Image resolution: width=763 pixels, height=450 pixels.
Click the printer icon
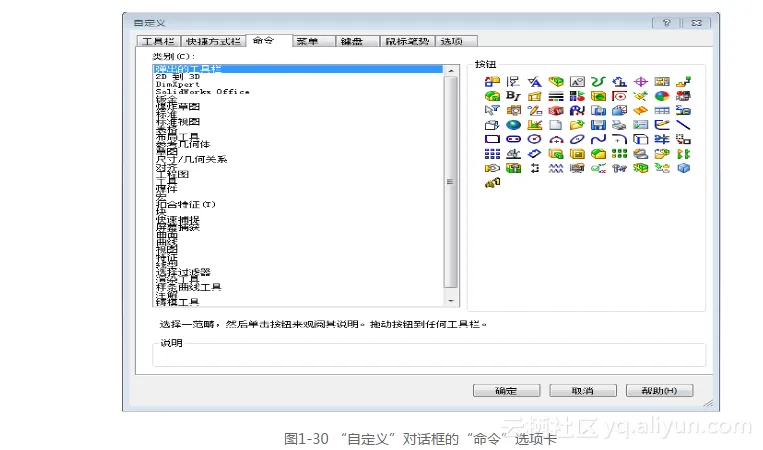619,125
